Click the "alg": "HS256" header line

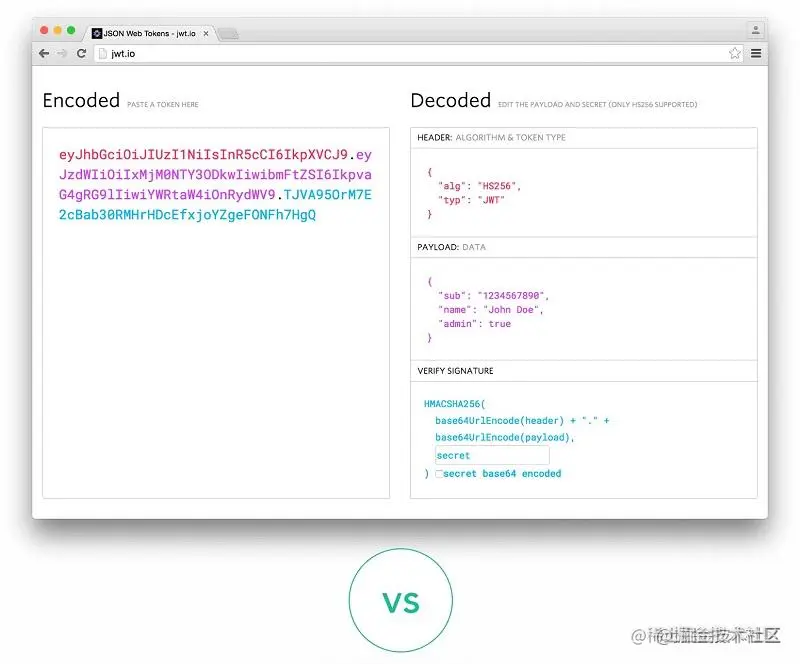click(479, 186)
